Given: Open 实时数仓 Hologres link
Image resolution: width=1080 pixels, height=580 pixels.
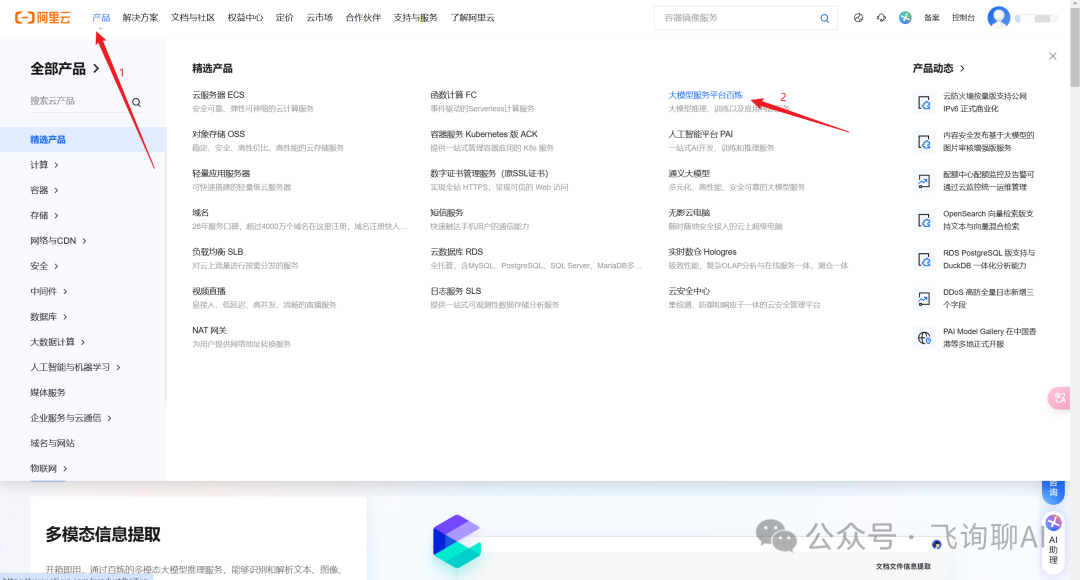Looking at the screenshot, I should click(x=703, y=252).
